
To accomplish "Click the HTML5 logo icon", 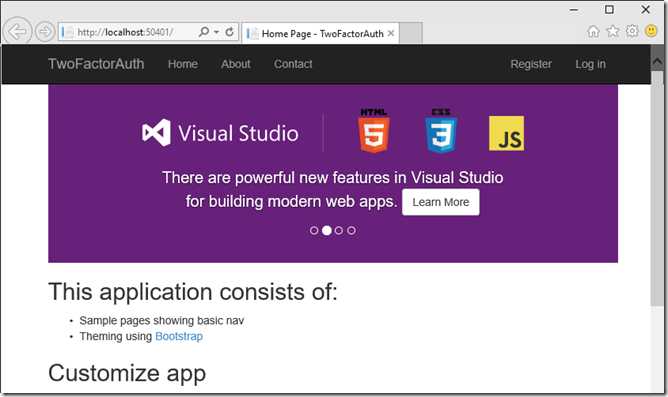I will [374, 130].
